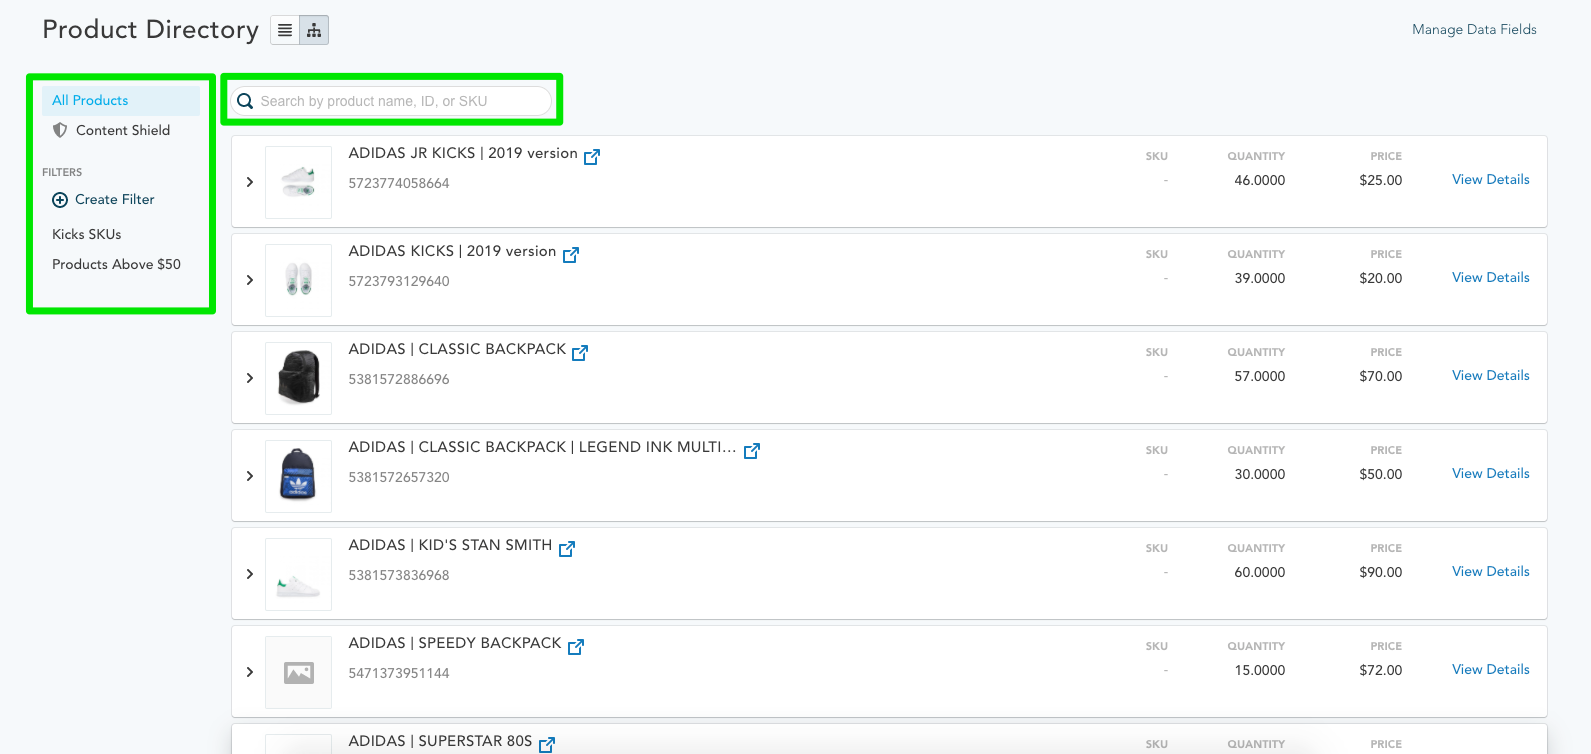View Details for ADIDAS JR KICKS
Viewport: 1591px width, 754px height.
1491,180
